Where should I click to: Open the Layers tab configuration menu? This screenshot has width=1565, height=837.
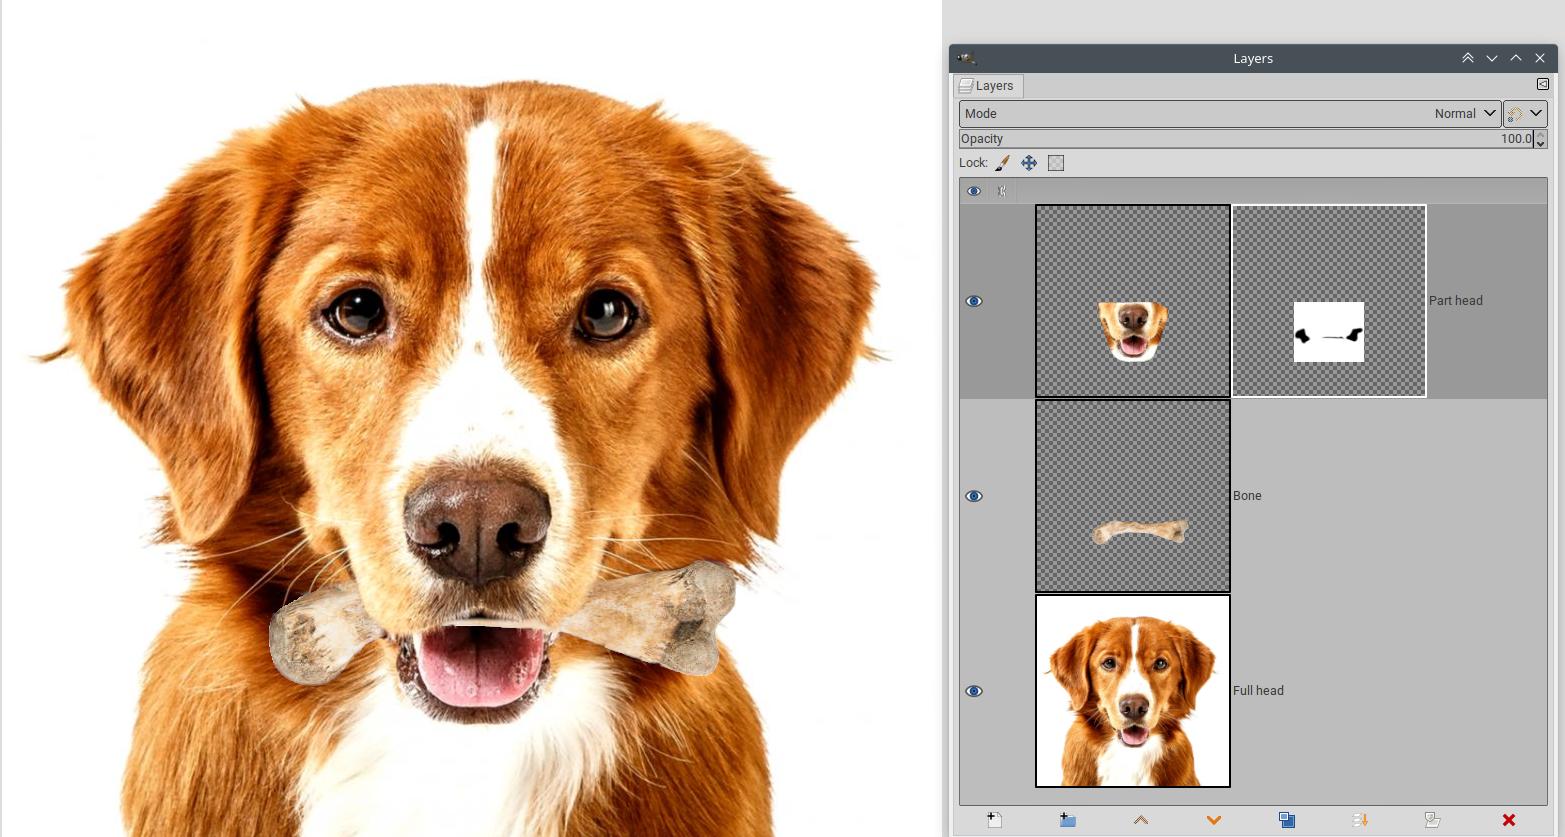(x=1542, y=85)
